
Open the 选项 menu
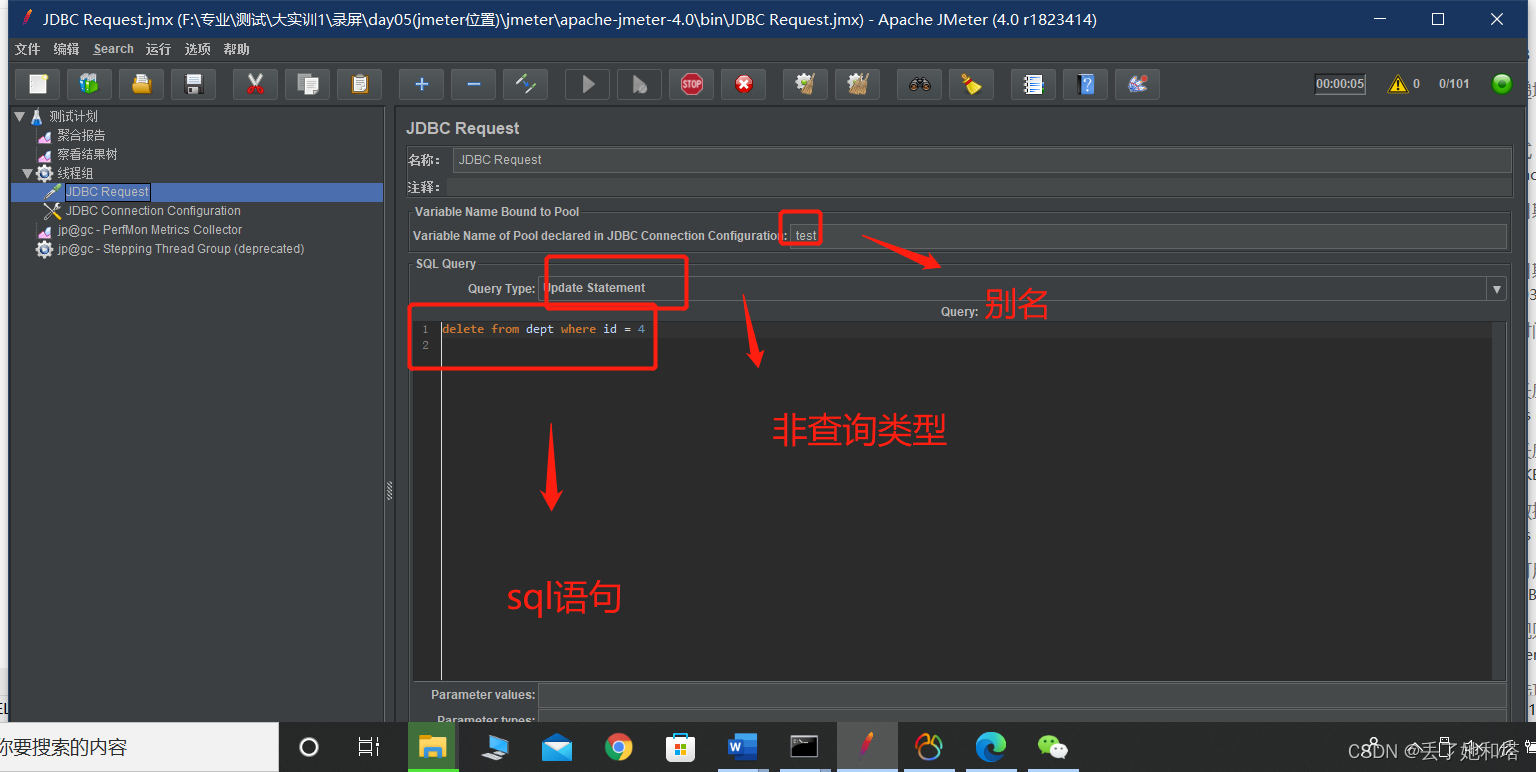click(x=198, y=49)
